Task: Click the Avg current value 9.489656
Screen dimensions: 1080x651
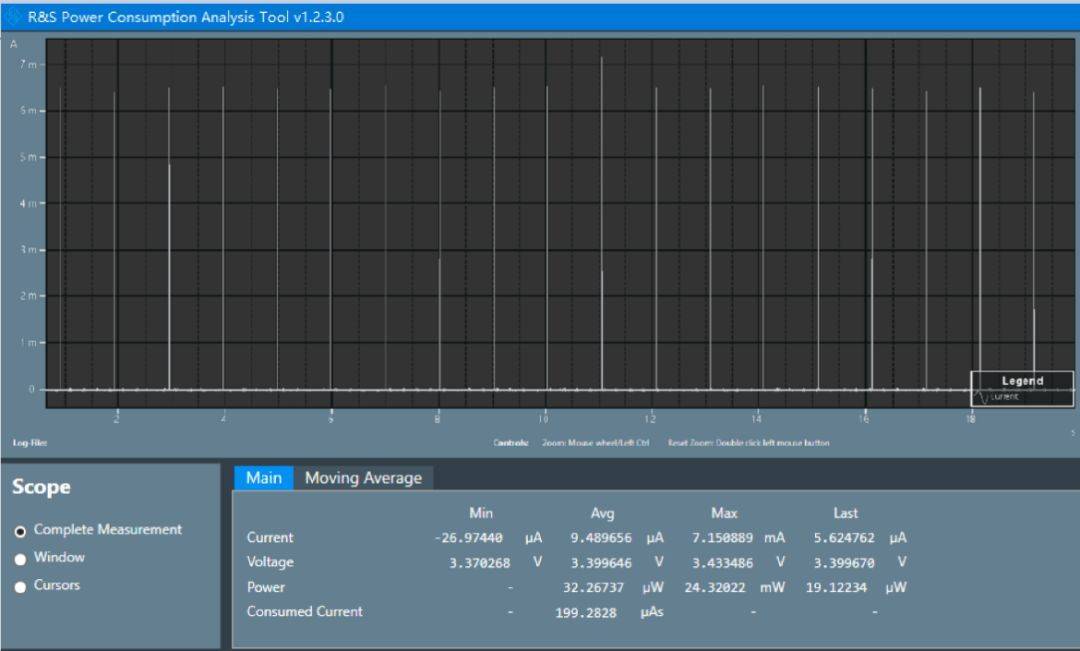Action: 601,538
